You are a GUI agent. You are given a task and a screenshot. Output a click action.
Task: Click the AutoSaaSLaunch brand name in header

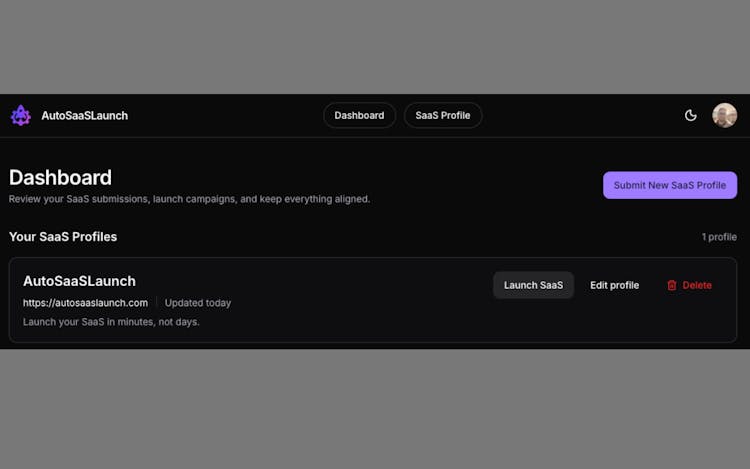tap(84, 116)
